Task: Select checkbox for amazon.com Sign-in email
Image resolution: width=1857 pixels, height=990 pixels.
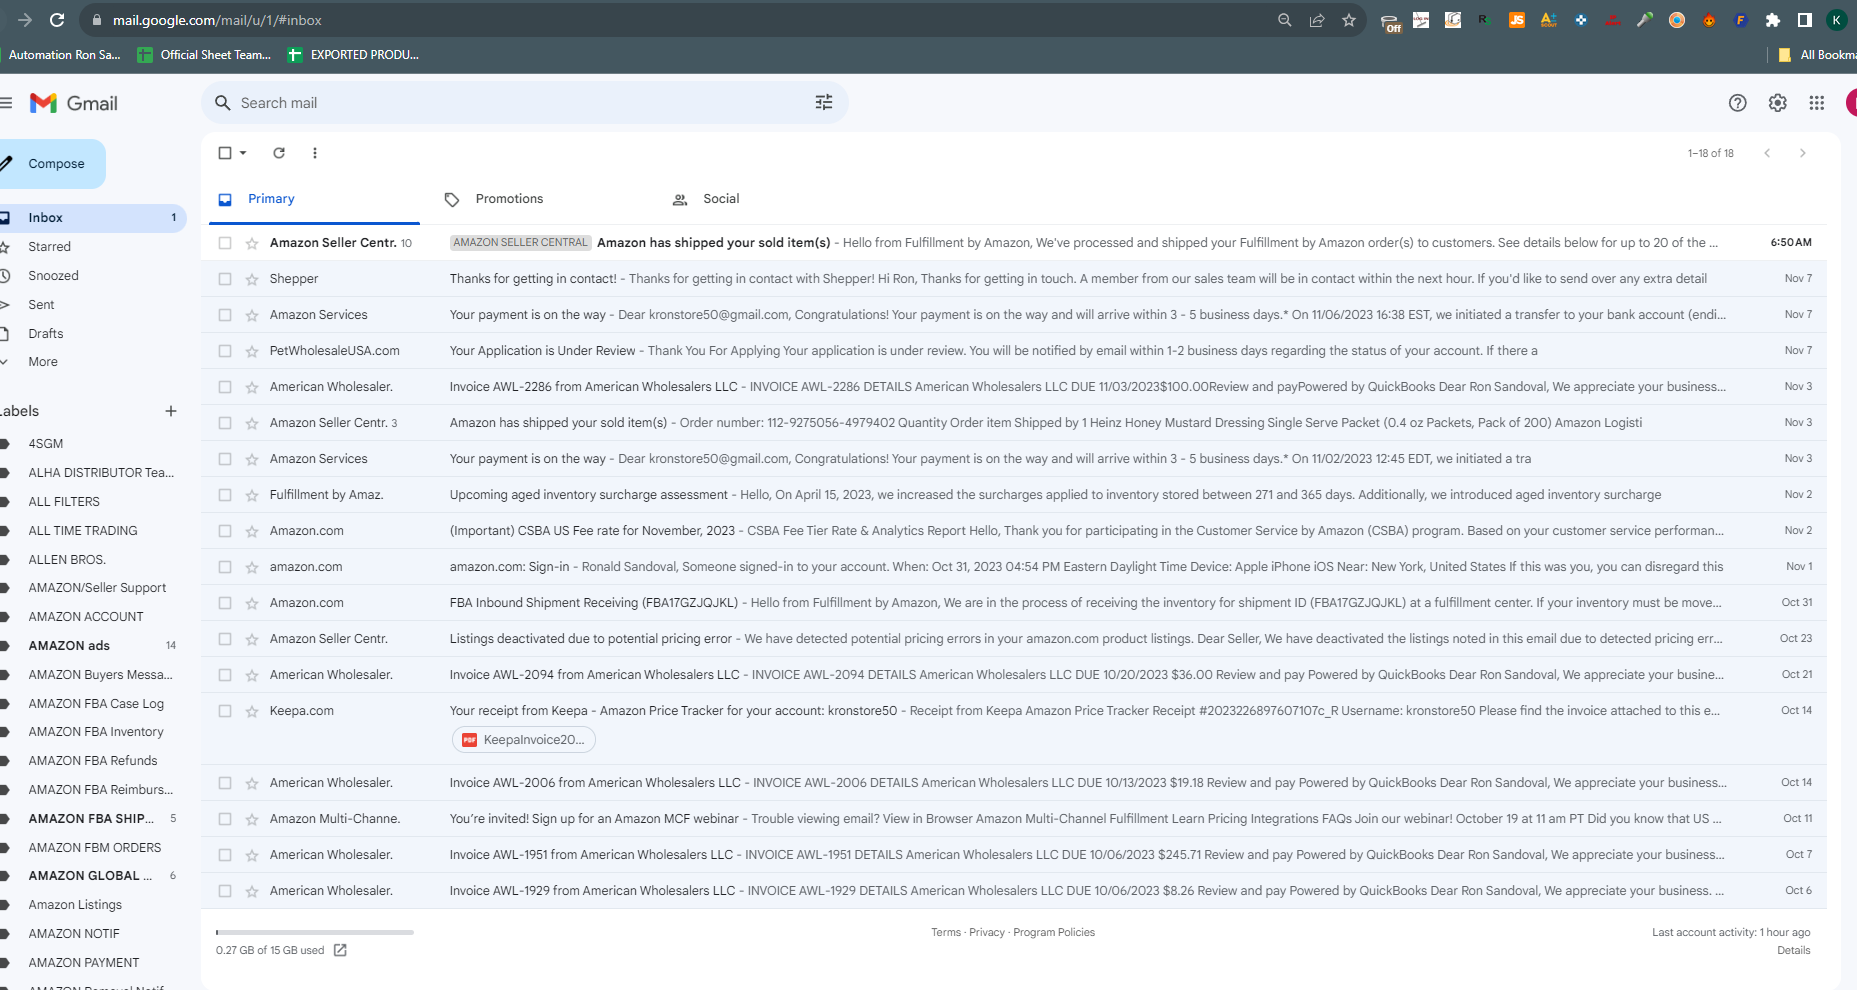Action: coord(225,567)
